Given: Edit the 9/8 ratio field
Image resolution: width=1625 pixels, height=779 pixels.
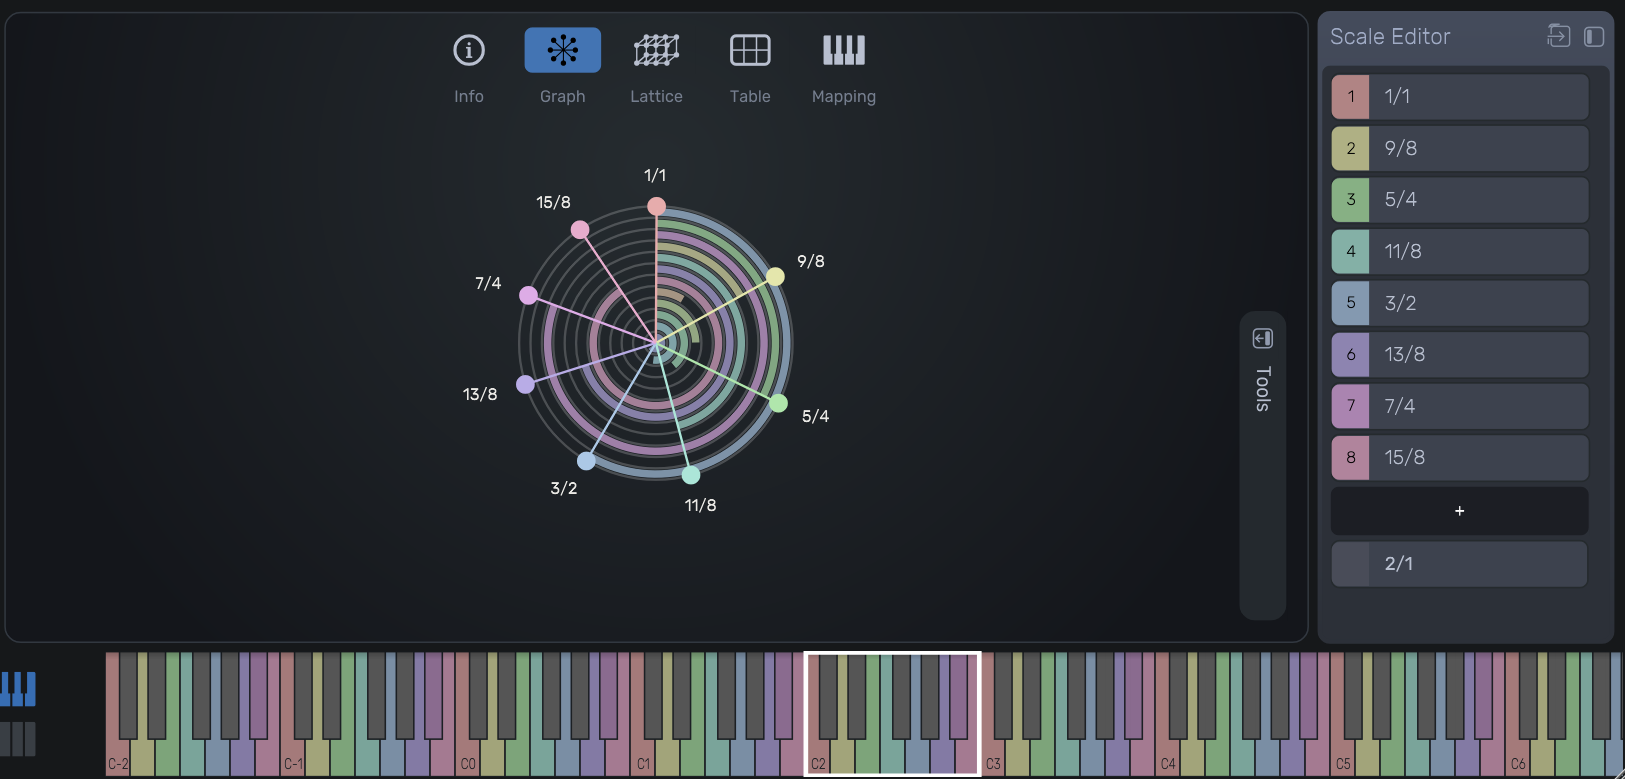Looking at the screenshot, I should coord(1478,148).
